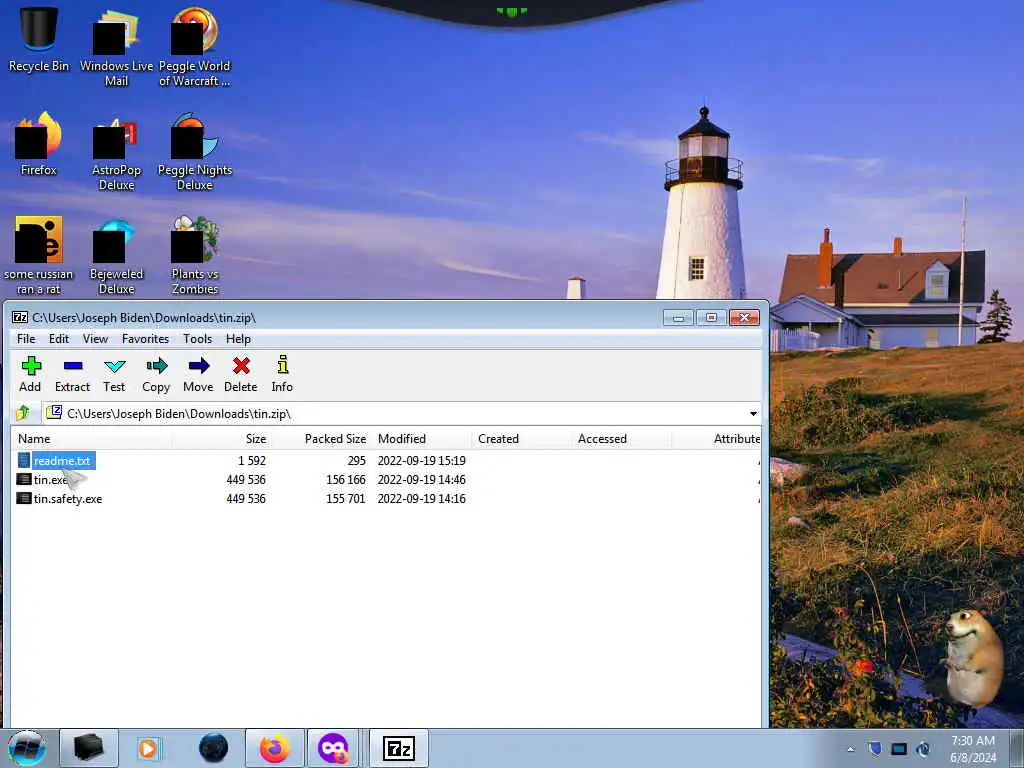Viewport: 1024px width, 768px height.
Task: Close the 7-Zip window
Action: coord(744,317)
